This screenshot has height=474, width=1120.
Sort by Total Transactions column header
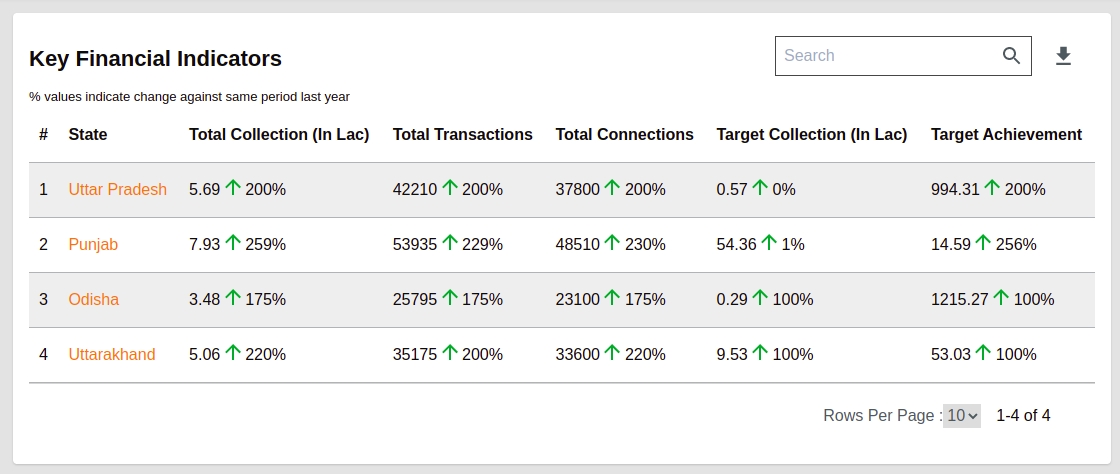click(462, 134)
